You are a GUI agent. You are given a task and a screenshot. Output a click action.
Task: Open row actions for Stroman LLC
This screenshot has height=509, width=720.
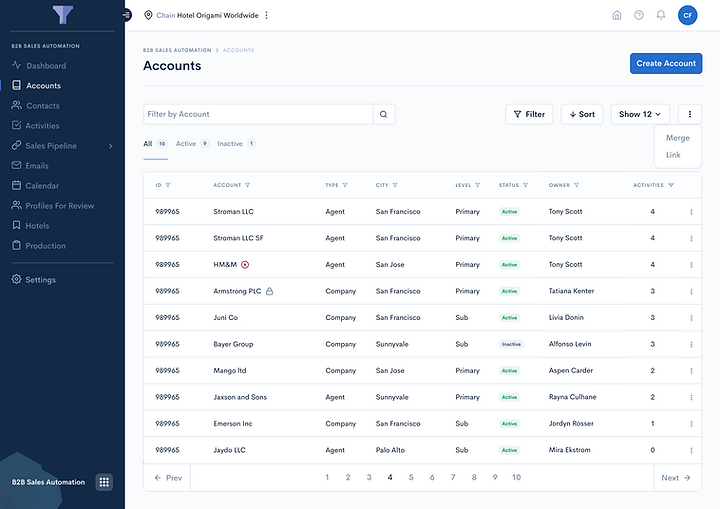click(691, 212)
